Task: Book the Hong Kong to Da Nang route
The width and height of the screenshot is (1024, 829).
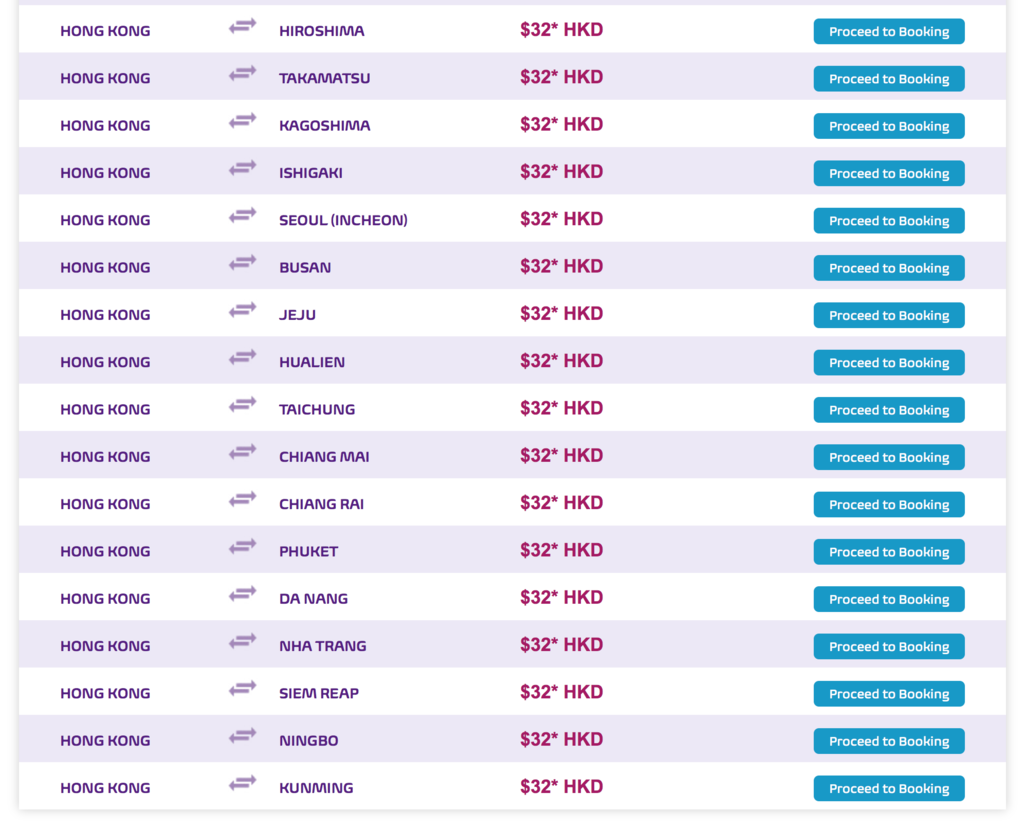Action: pyautogui.click(x=889, y=599)
